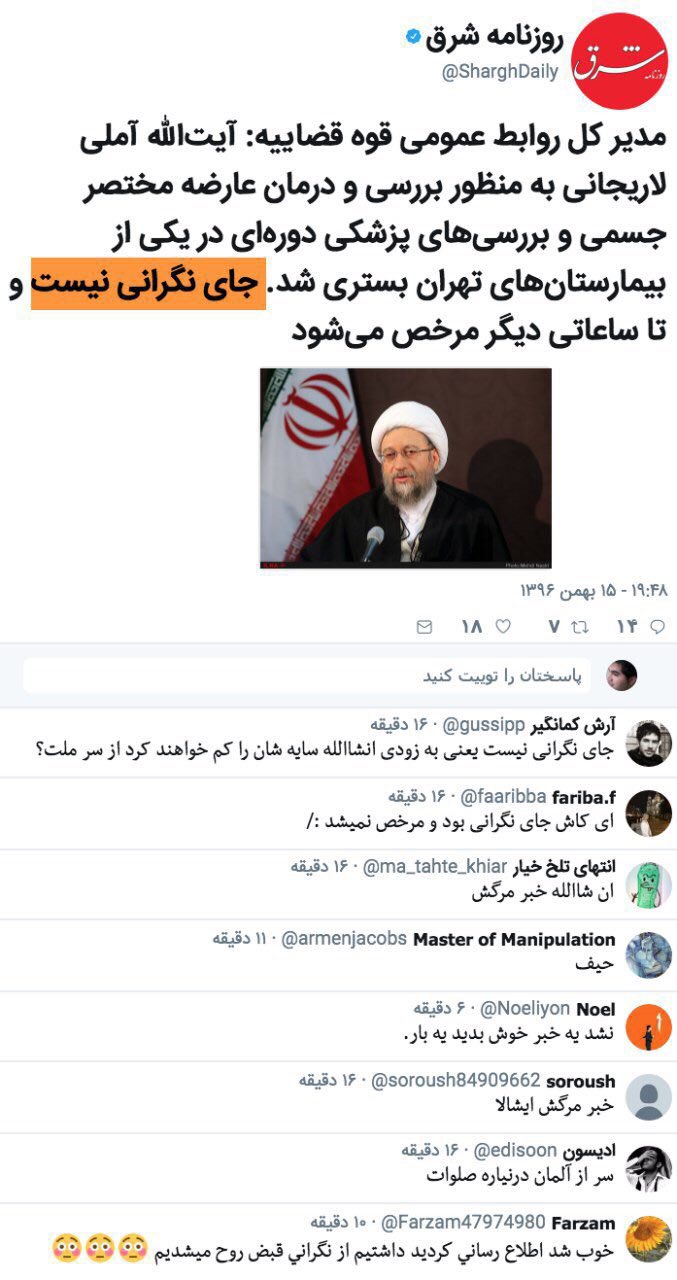677x1280 pixels.
Task: Open the @SharghDaily handle link
Action: pos(499,73)
